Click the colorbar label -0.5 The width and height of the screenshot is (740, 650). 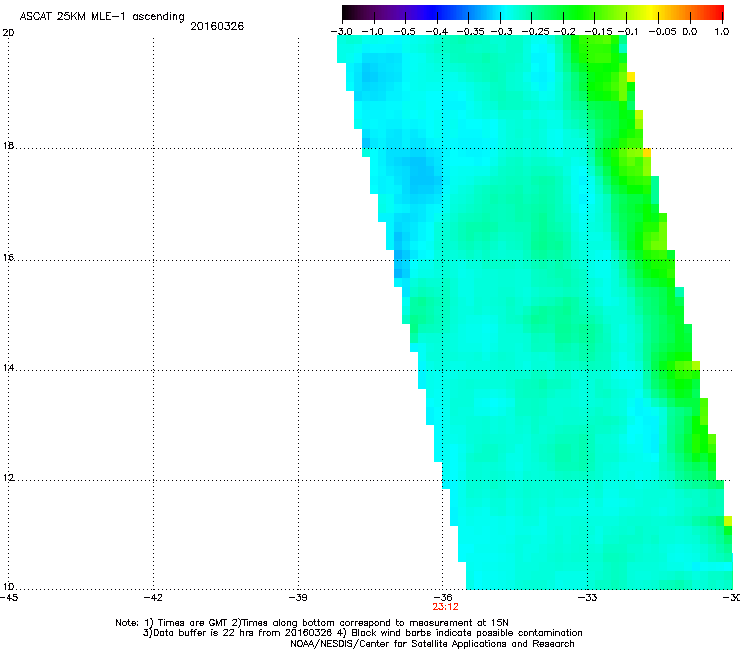(404, 32)
